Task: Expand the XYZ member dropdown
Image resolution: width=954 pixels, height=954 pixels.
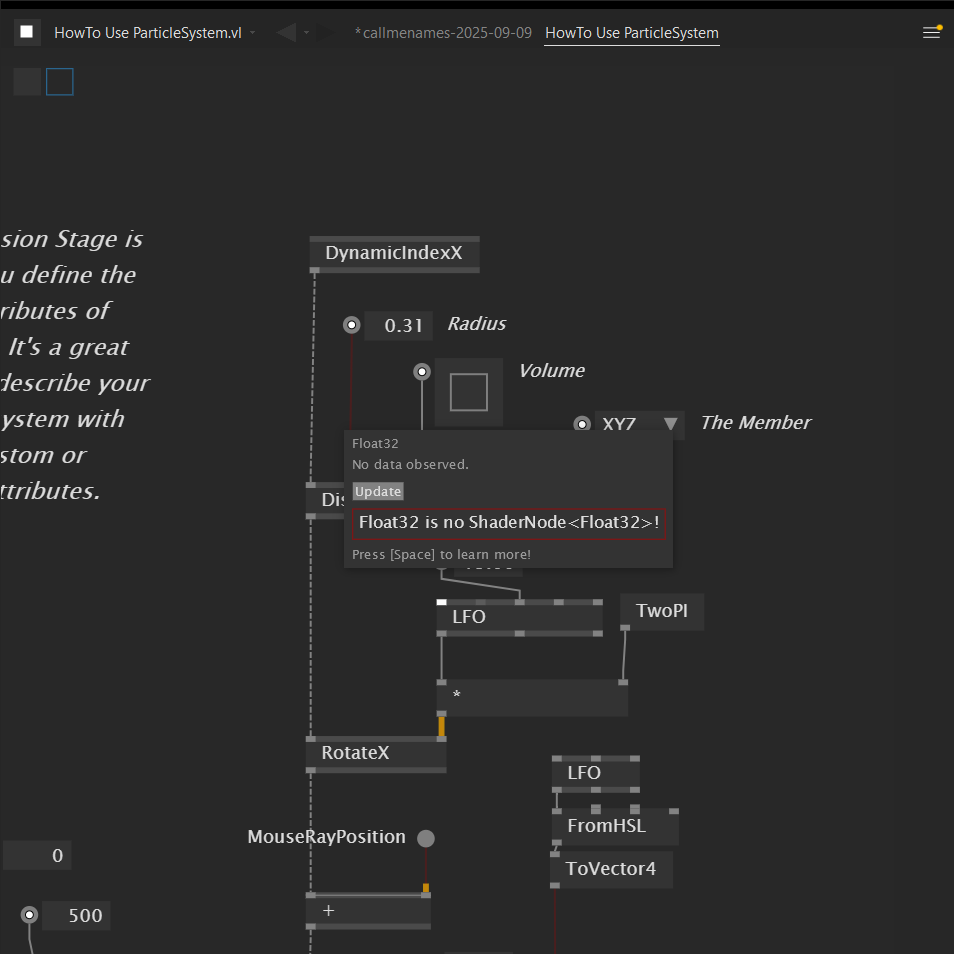Action: coord(671,424)
